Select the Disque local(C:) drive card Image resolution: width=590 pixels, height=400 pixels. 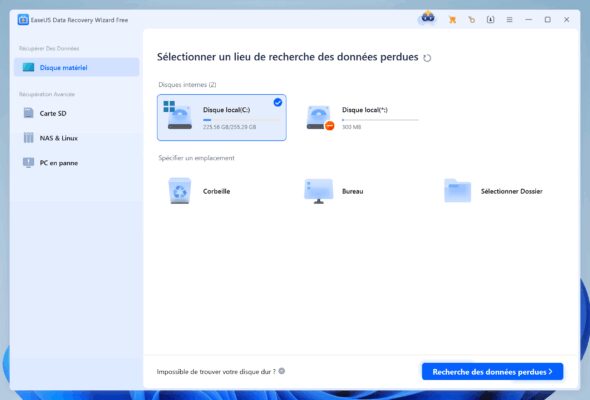pyautogui.click(x=222, y=117)
